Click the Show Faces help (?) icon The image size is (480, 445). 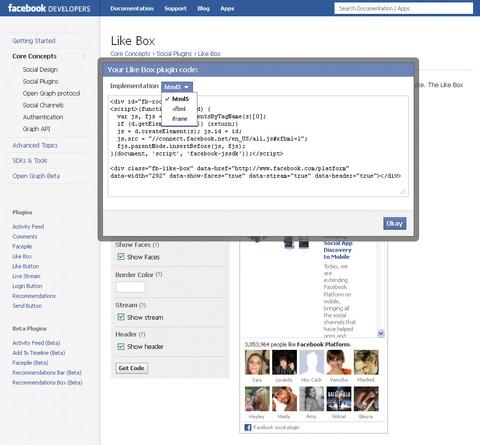(156, 245)
